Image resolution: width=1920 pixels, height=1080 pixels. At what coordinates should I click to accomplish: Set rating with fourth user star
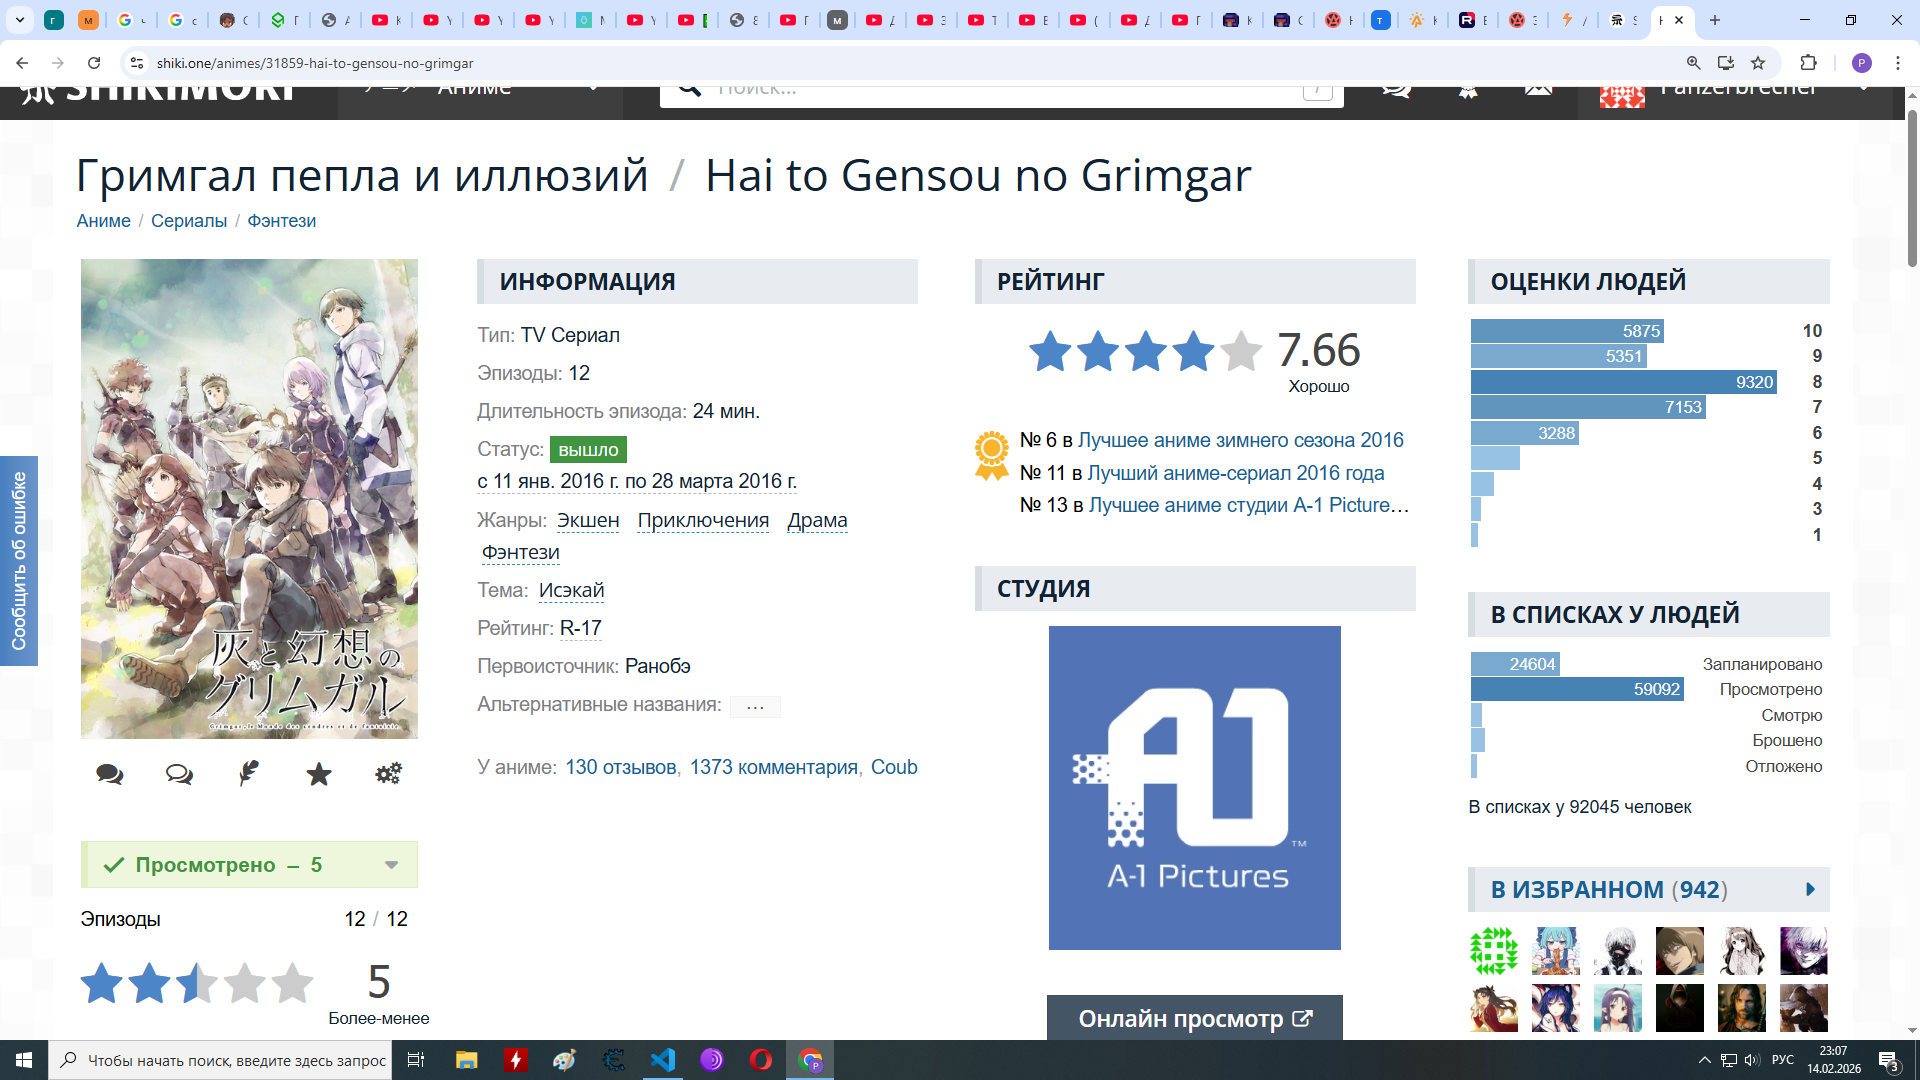pos(245,983)
